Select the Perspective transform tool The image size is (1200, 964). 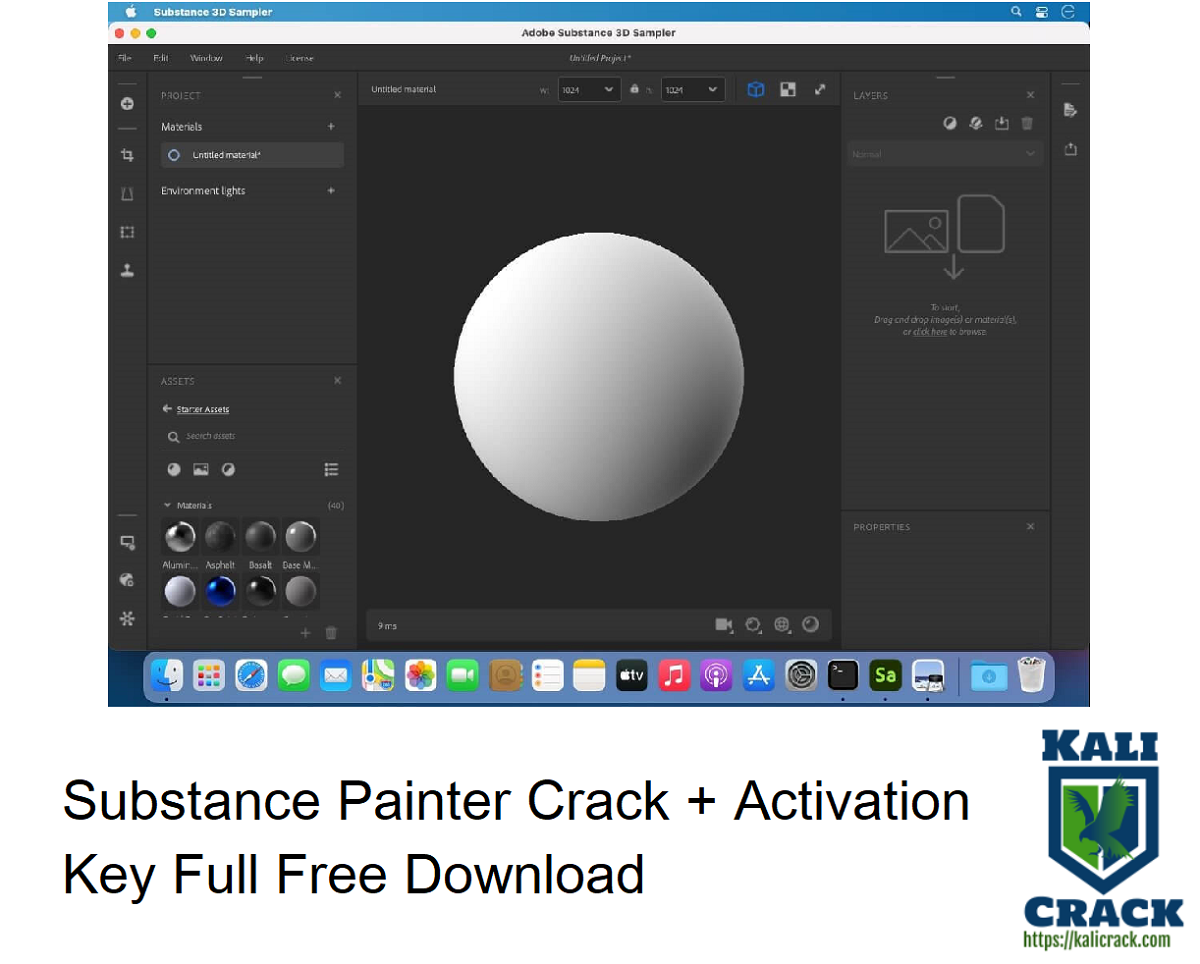pyautogui.click(x=127, y=194)
